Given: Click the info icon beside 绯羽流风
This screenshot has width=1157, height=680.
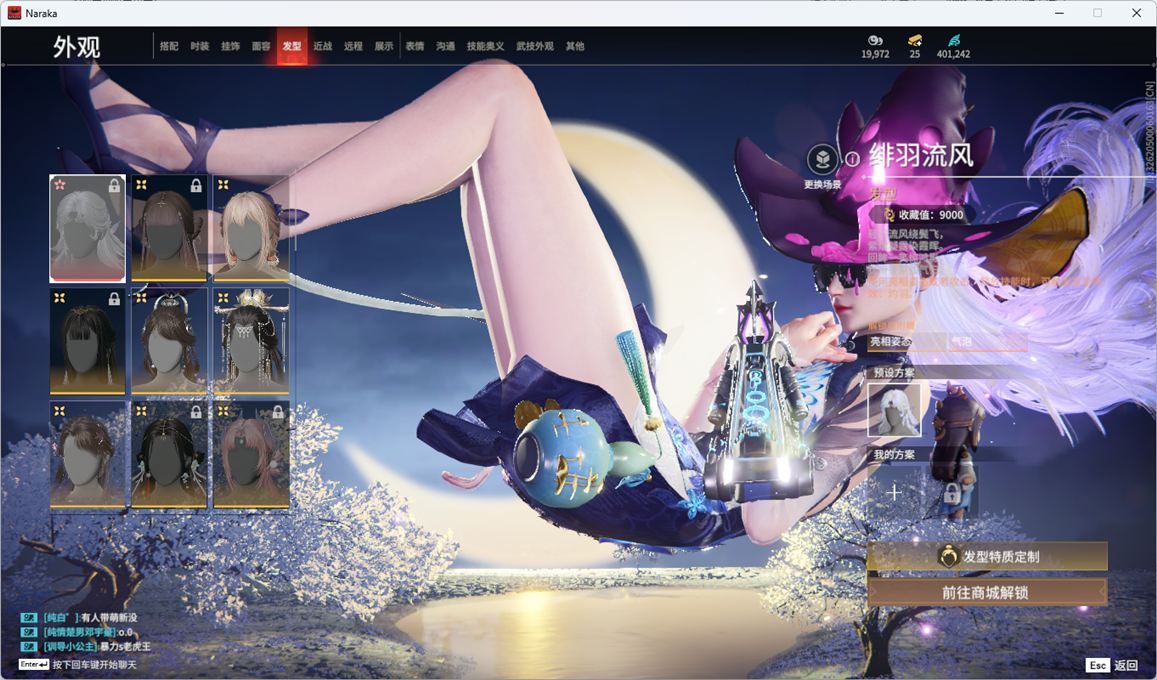Looking at the screenshot, I should pos(852,158).
